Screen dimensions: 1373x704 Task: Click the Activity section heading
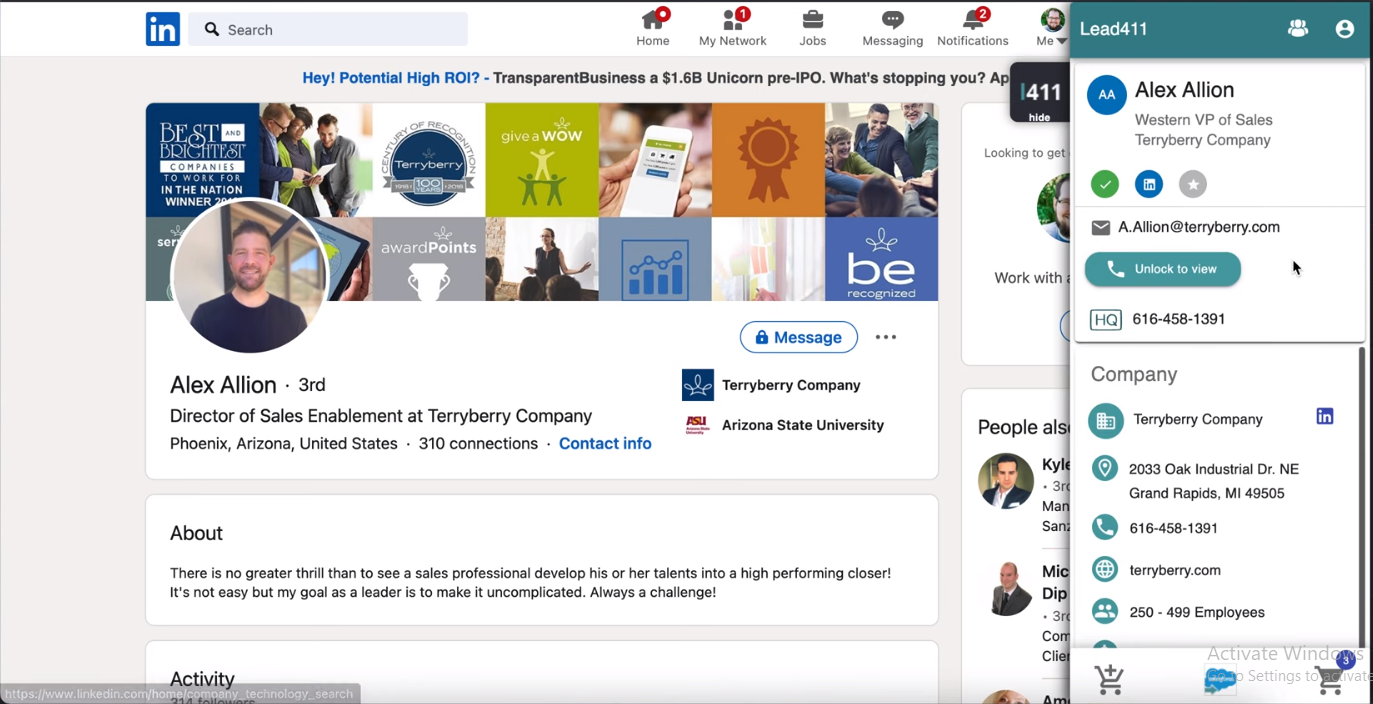pos(202,679)
